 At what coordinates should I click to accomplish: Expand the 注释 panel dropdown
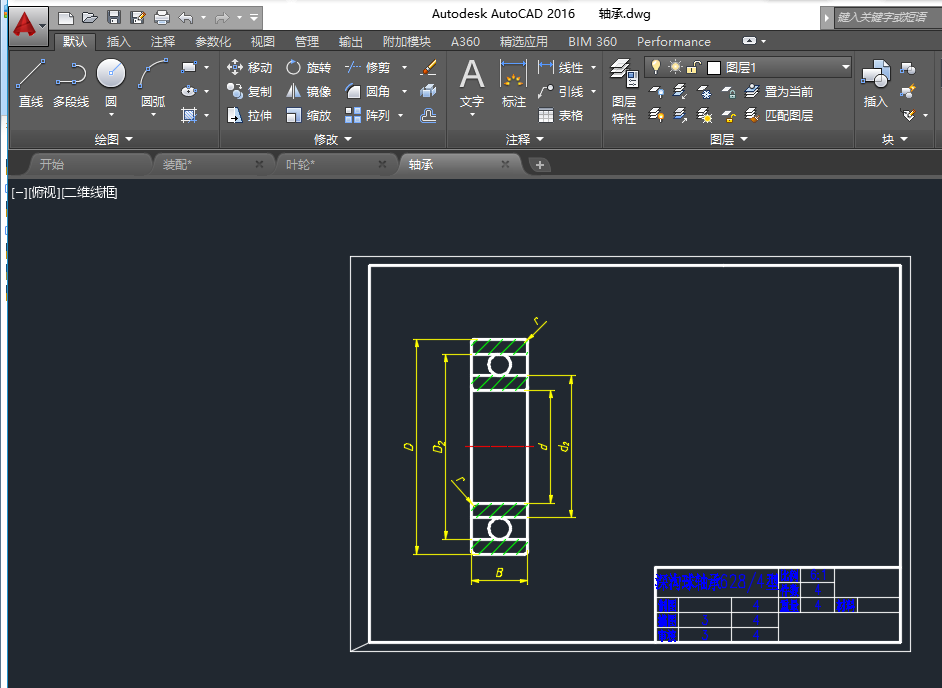tap(524, 139)
